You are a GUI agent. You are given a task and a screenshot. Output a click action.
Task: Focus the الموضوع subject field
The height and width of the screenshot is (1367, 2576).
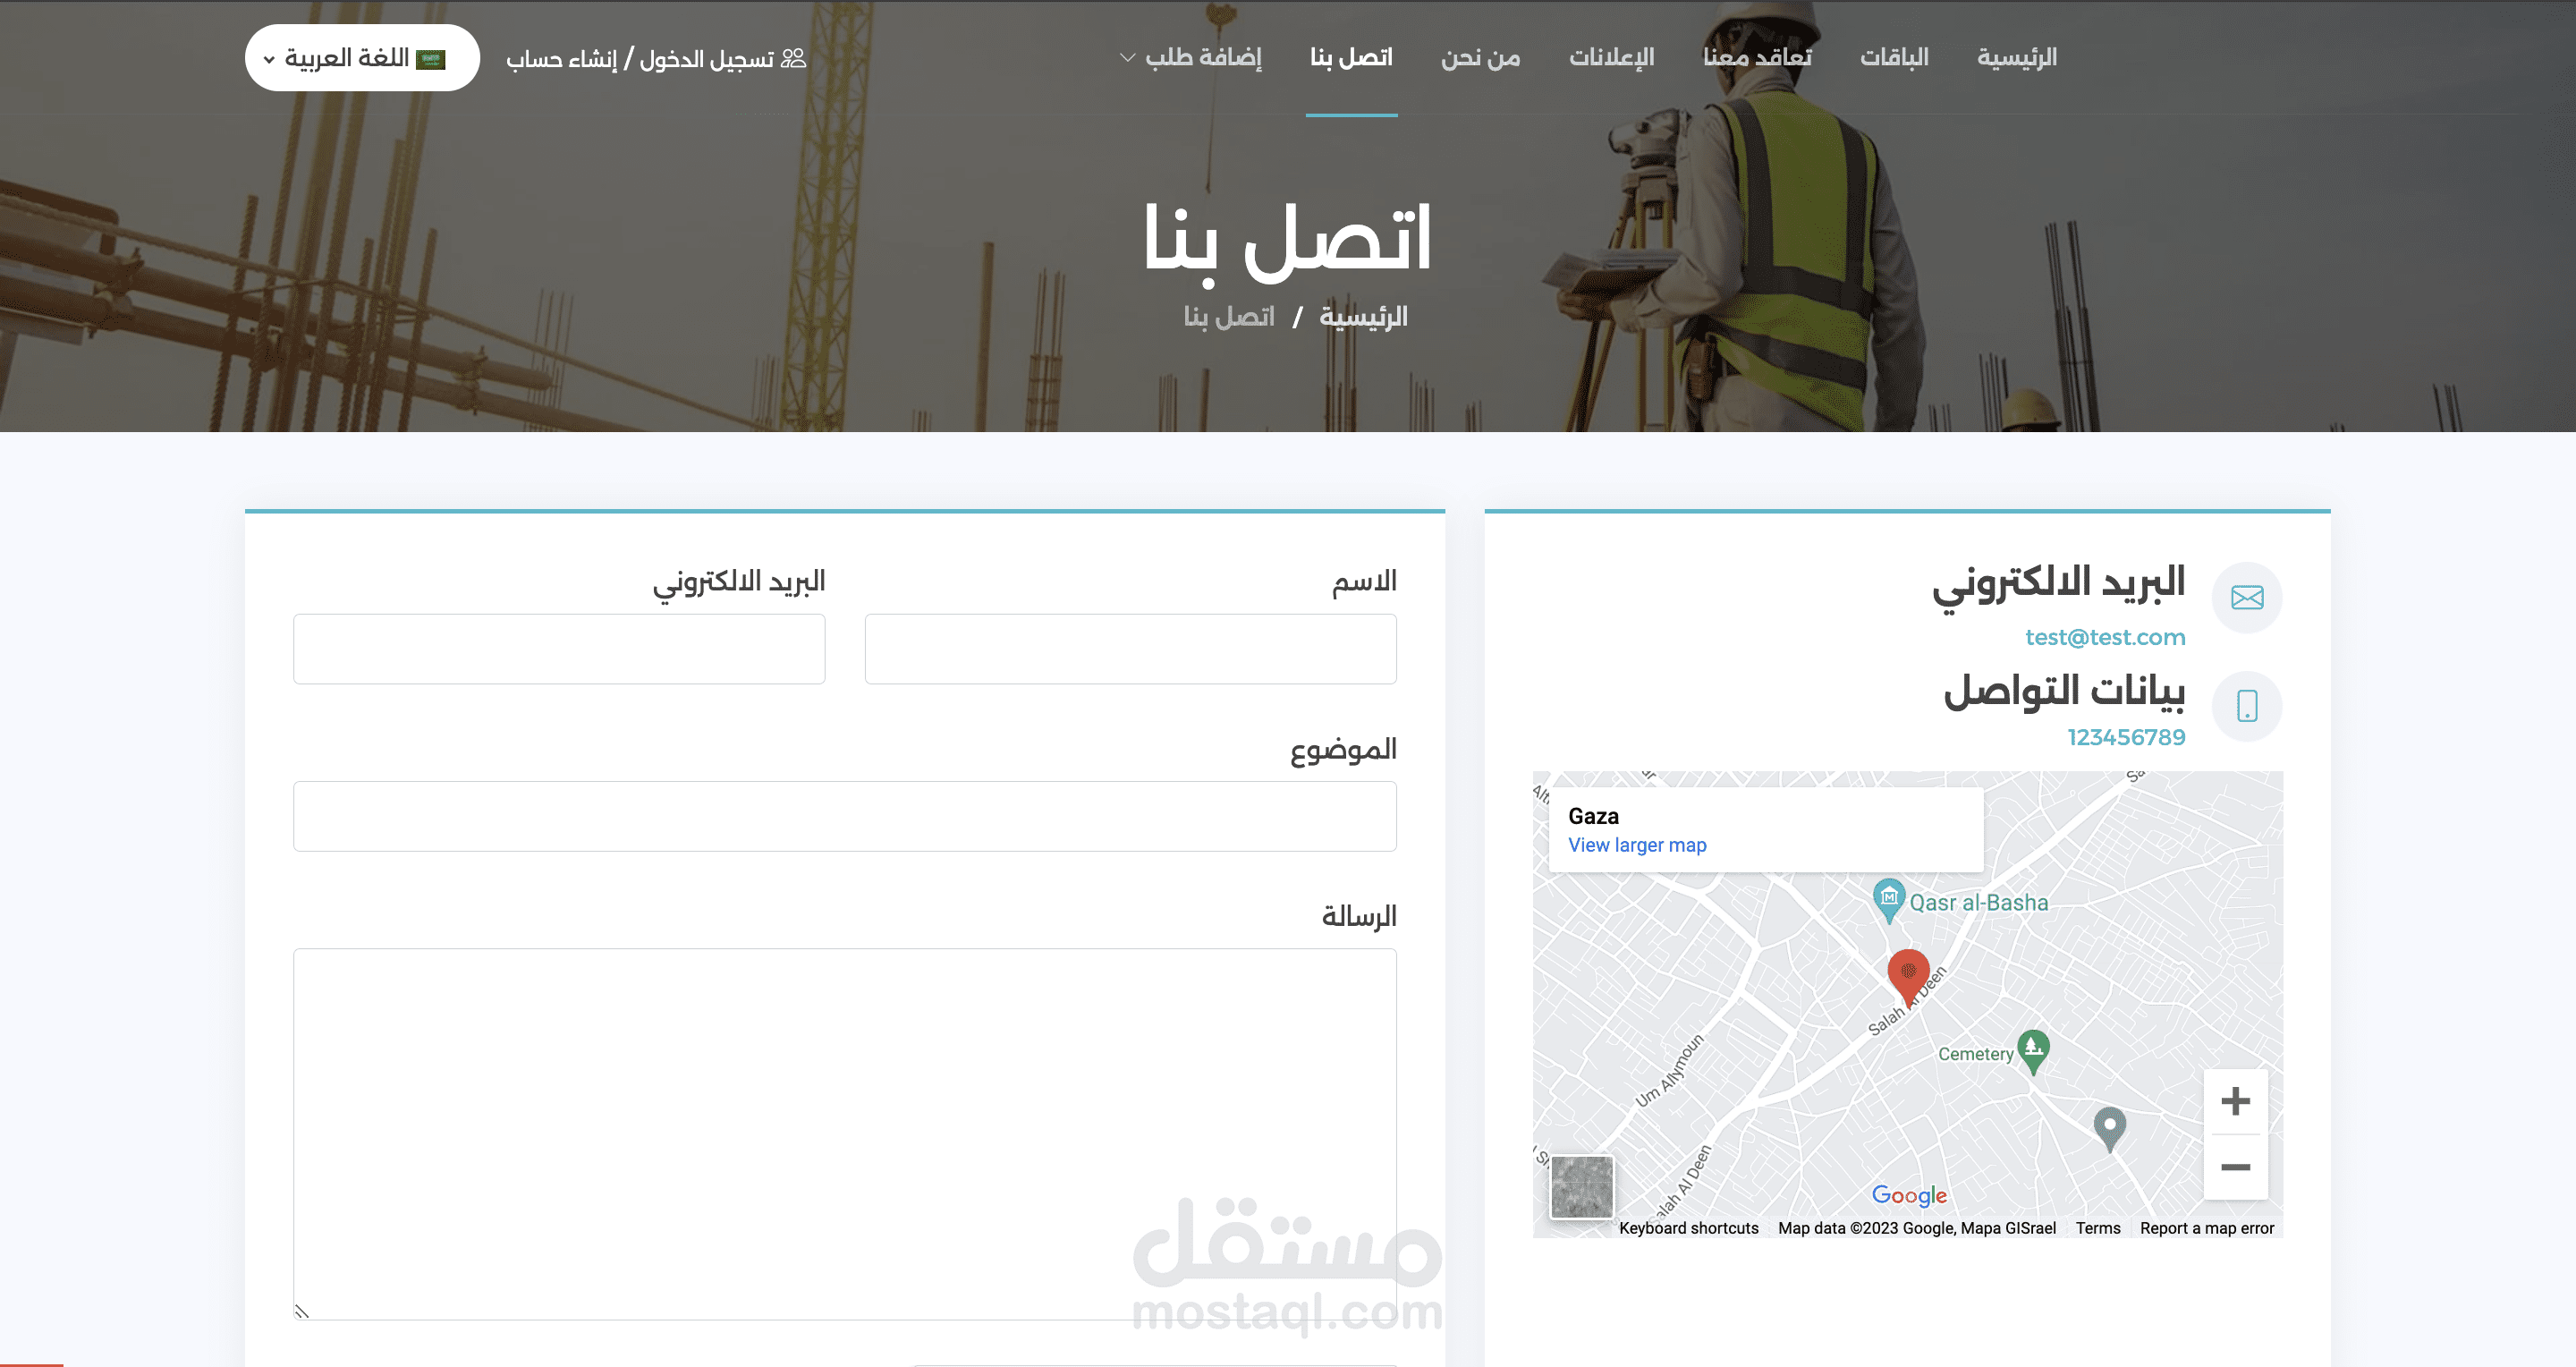pyautogui.click(x=844, y=816)
